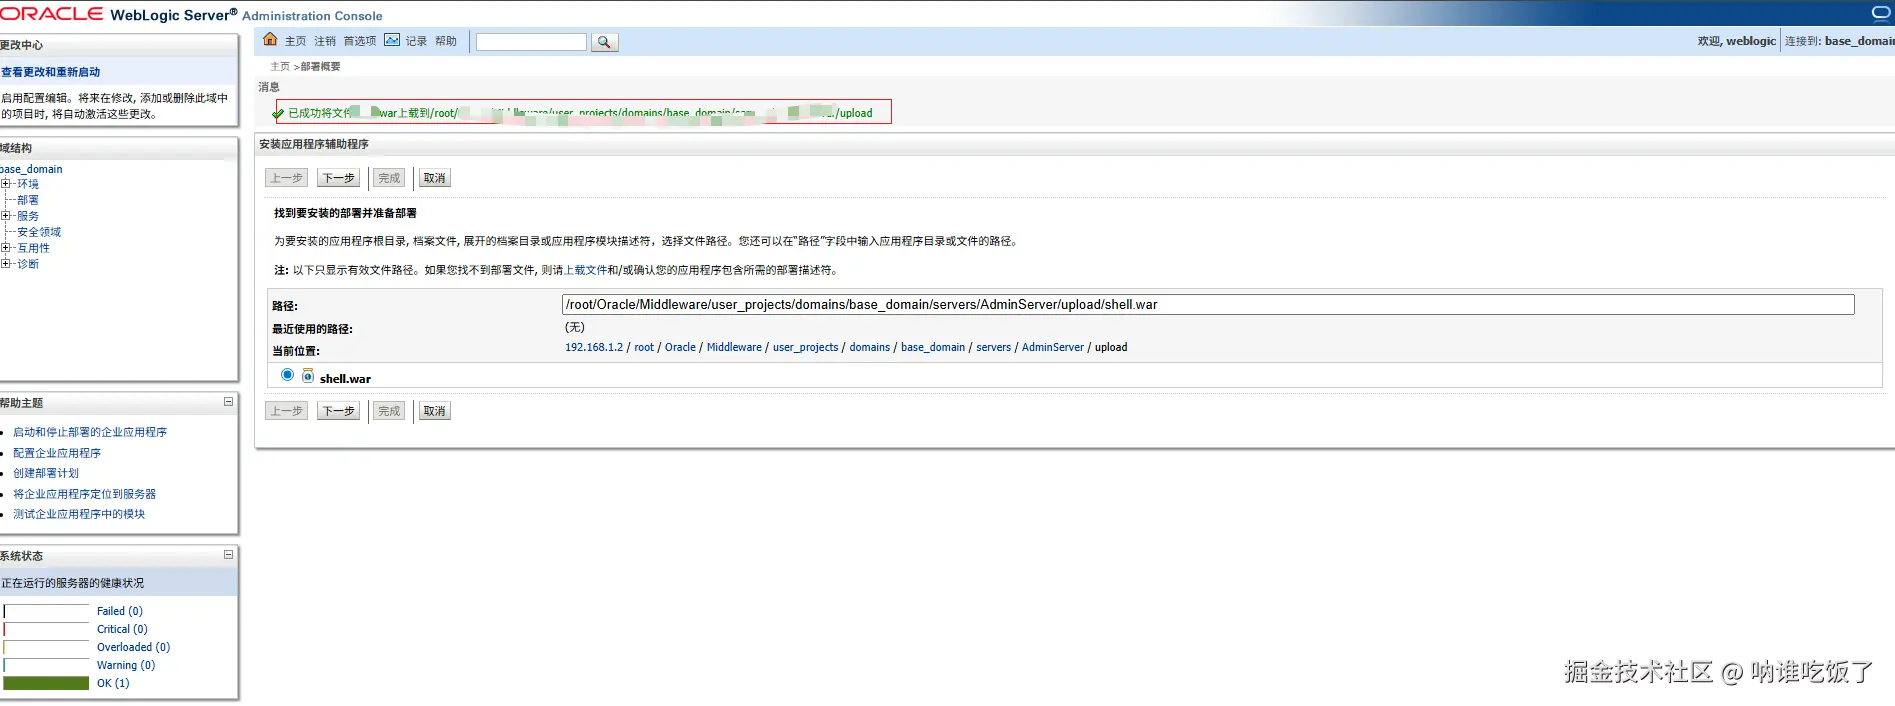Click user_projects in current location path
The height and width of the screenshot is (706, 1895).
tap(806, 347)
